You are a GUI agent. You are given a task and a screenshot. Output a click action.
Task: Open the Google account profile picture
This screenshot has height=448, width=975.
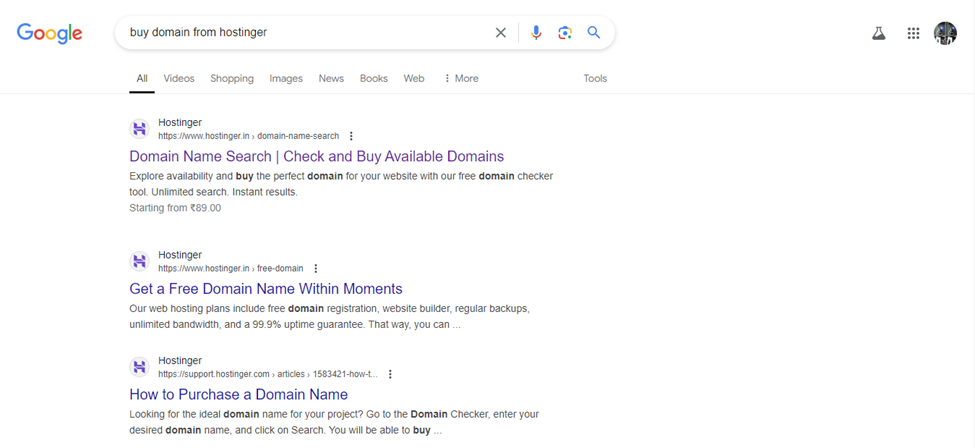(945, 34)
